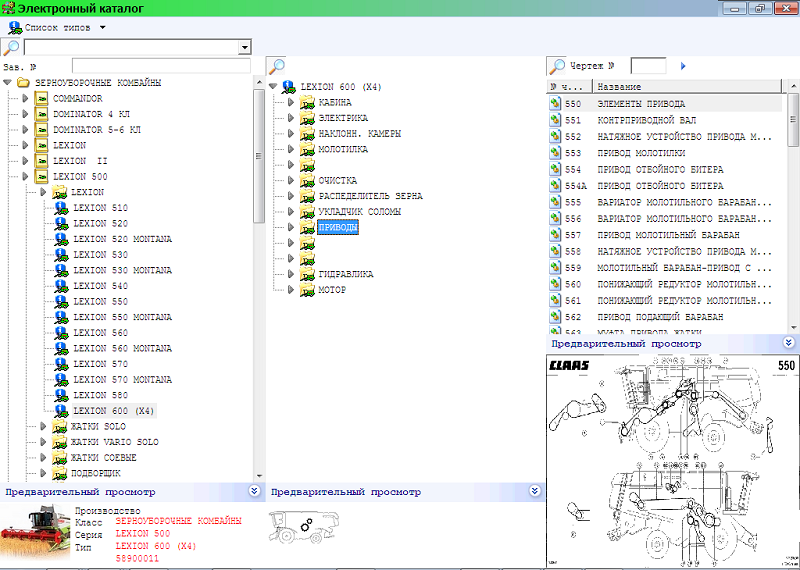Select the МОТОР group
This screenshot has height=570, width=800.
332,290
